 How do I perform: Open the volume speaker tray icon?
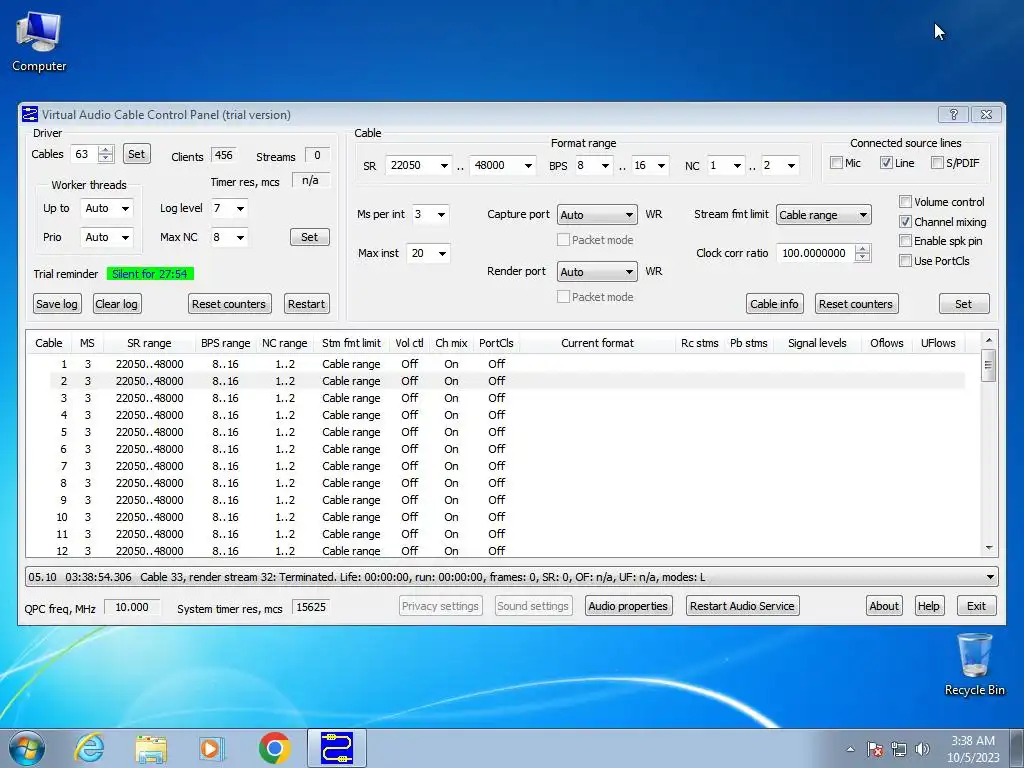922,749
